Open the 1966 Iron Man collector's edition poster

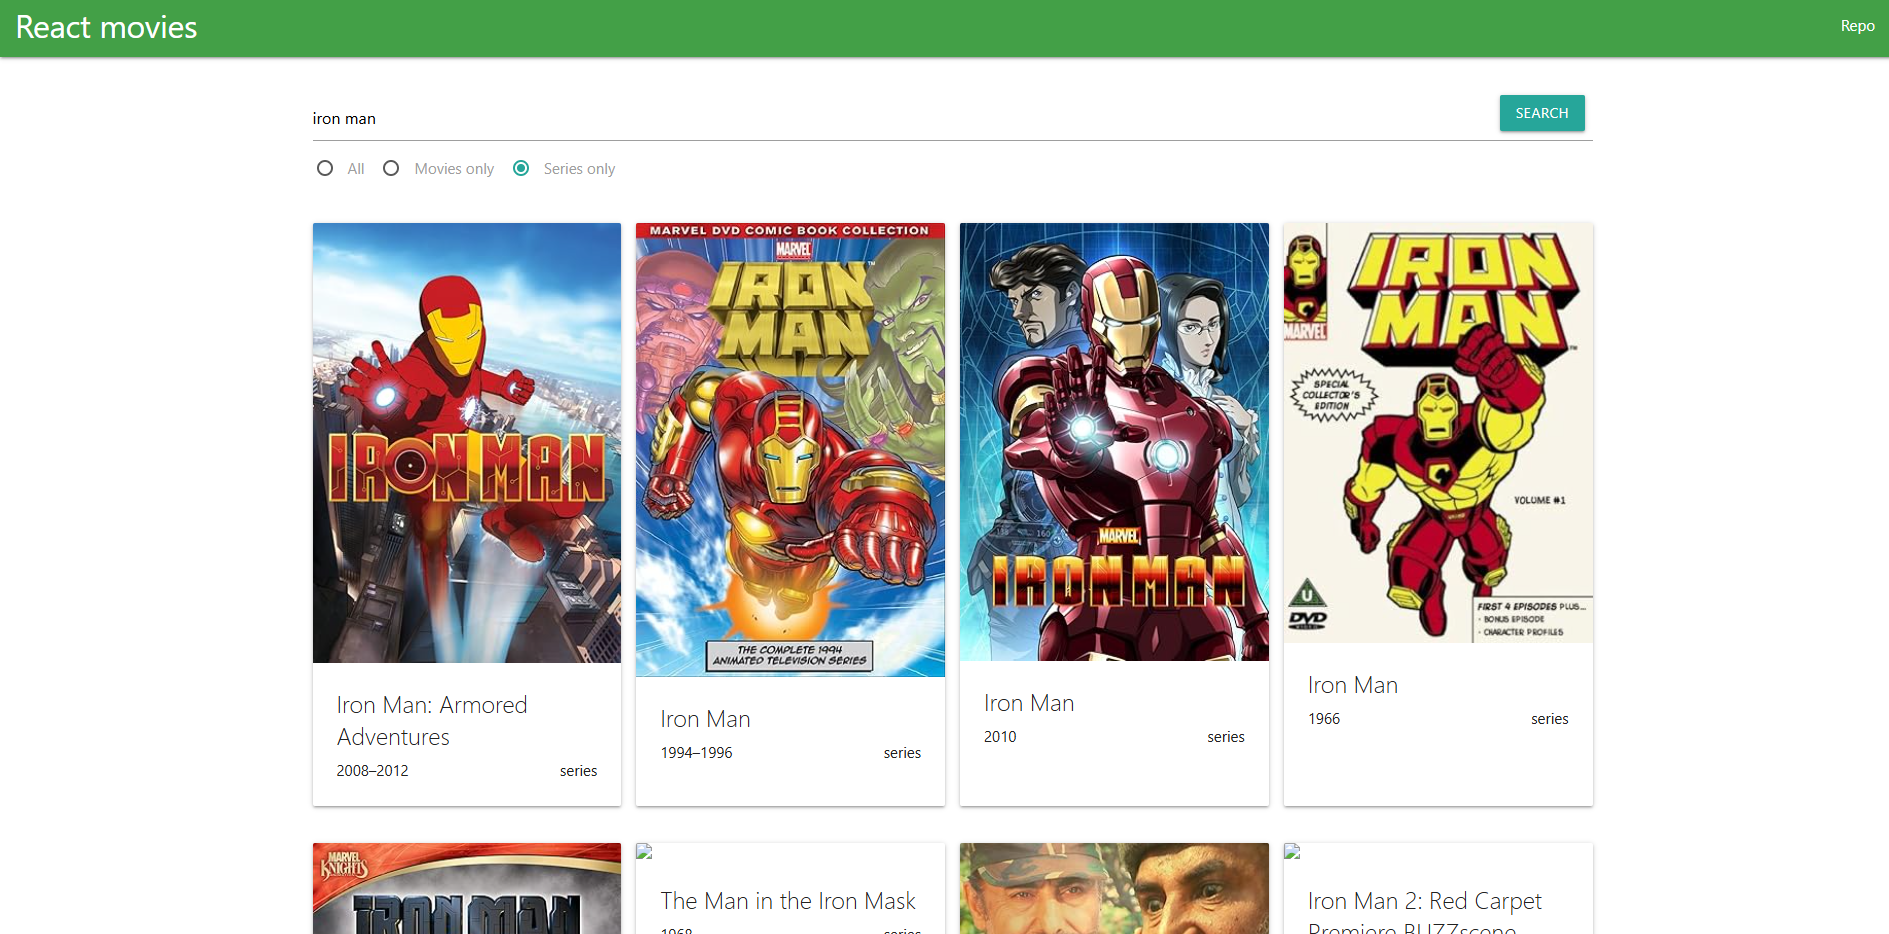[x=1438, y=433]
